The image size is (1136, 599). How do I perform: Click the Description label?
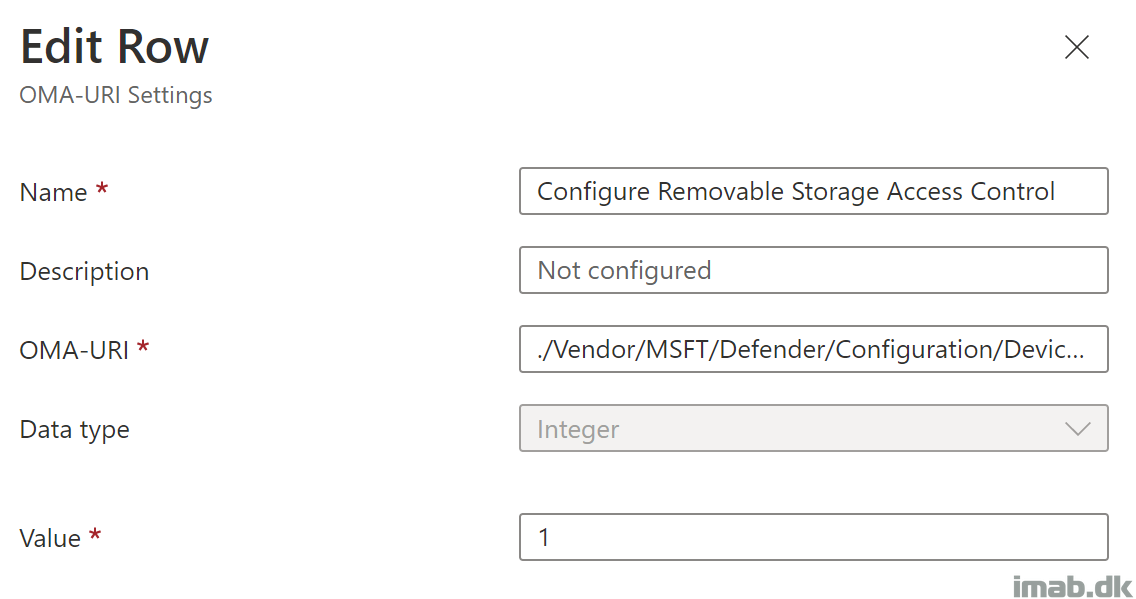(x=84, y=272)
